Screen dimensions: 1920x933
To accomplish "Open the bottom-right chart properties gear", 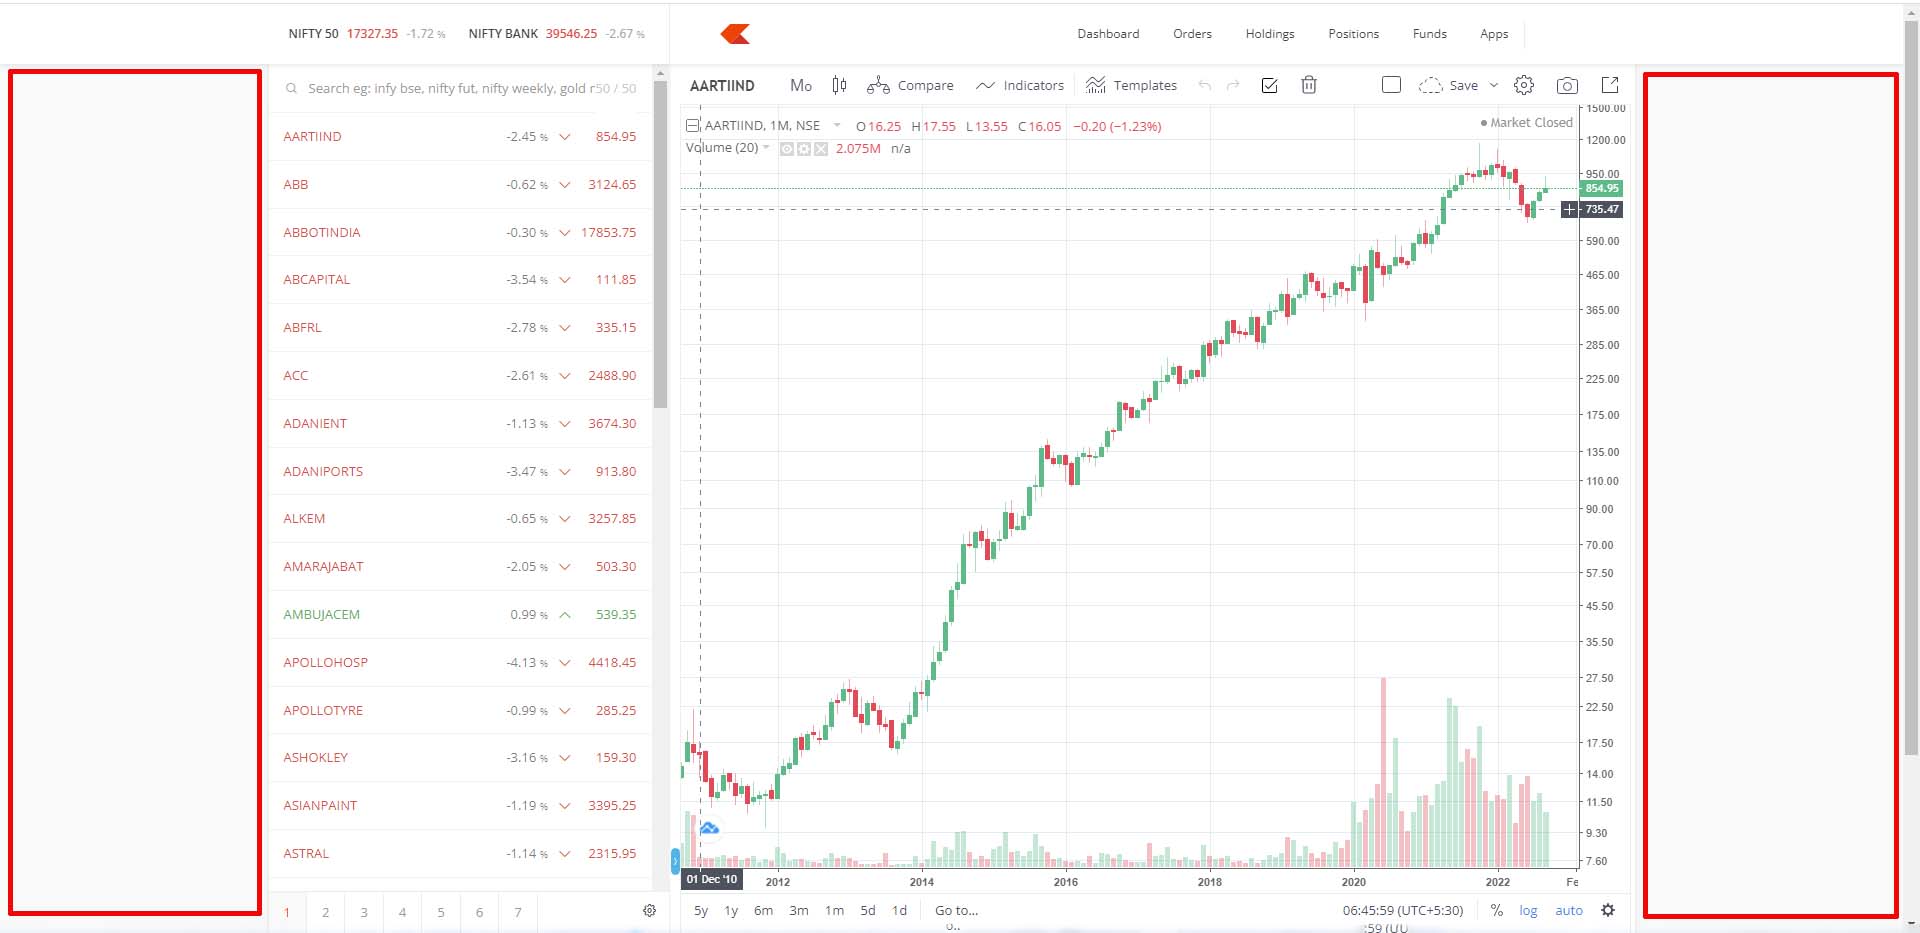I will pos(1608,910).
